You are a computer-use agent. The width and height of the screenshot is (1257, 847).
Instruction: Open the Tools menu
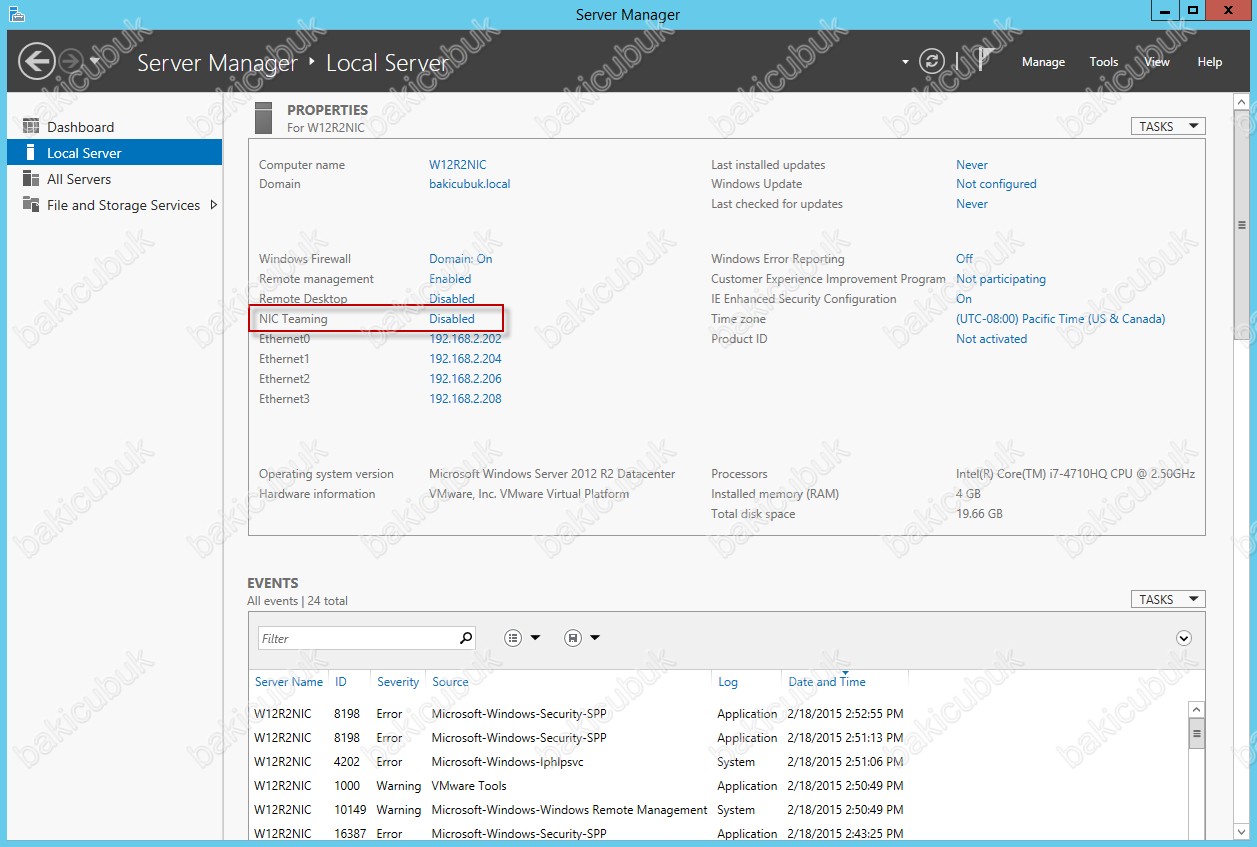(1104, 62)
